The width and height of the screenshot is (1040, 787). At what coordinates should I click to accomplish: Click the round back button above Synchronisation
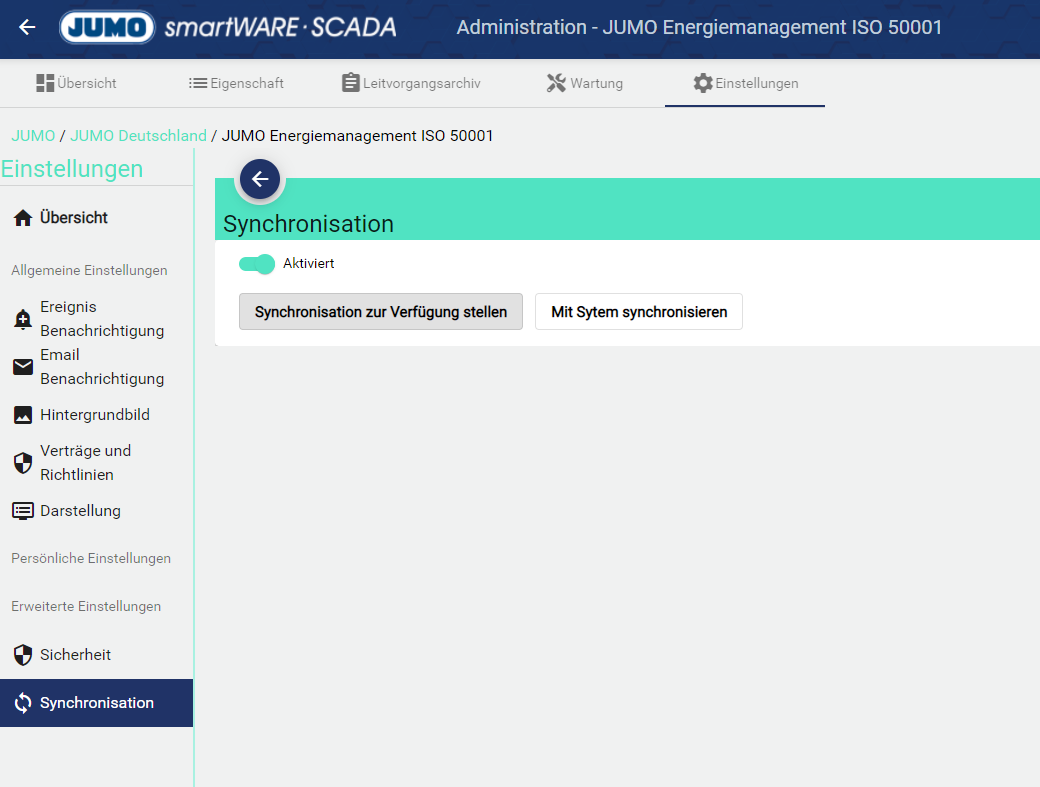pyautogui.click(x=260, y=180)
